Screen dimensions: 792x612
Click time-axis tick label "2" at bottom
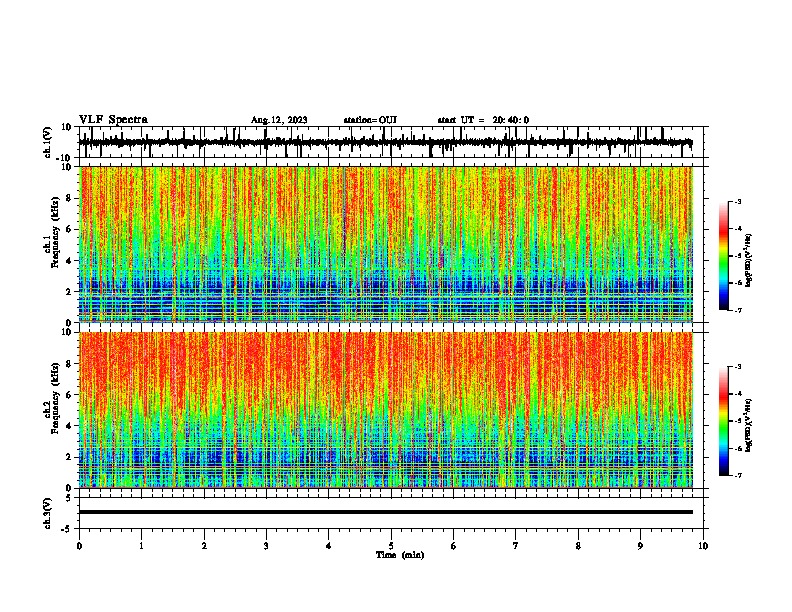(204, 546)
